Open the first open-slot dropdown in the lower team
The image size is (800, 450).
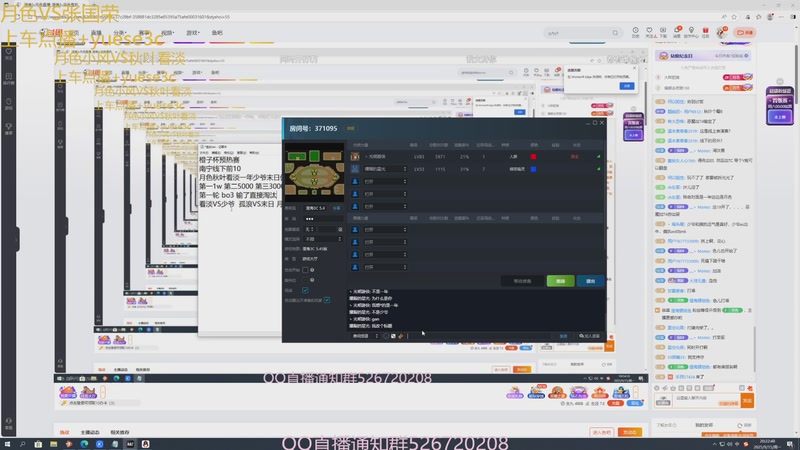click(385, 230)
